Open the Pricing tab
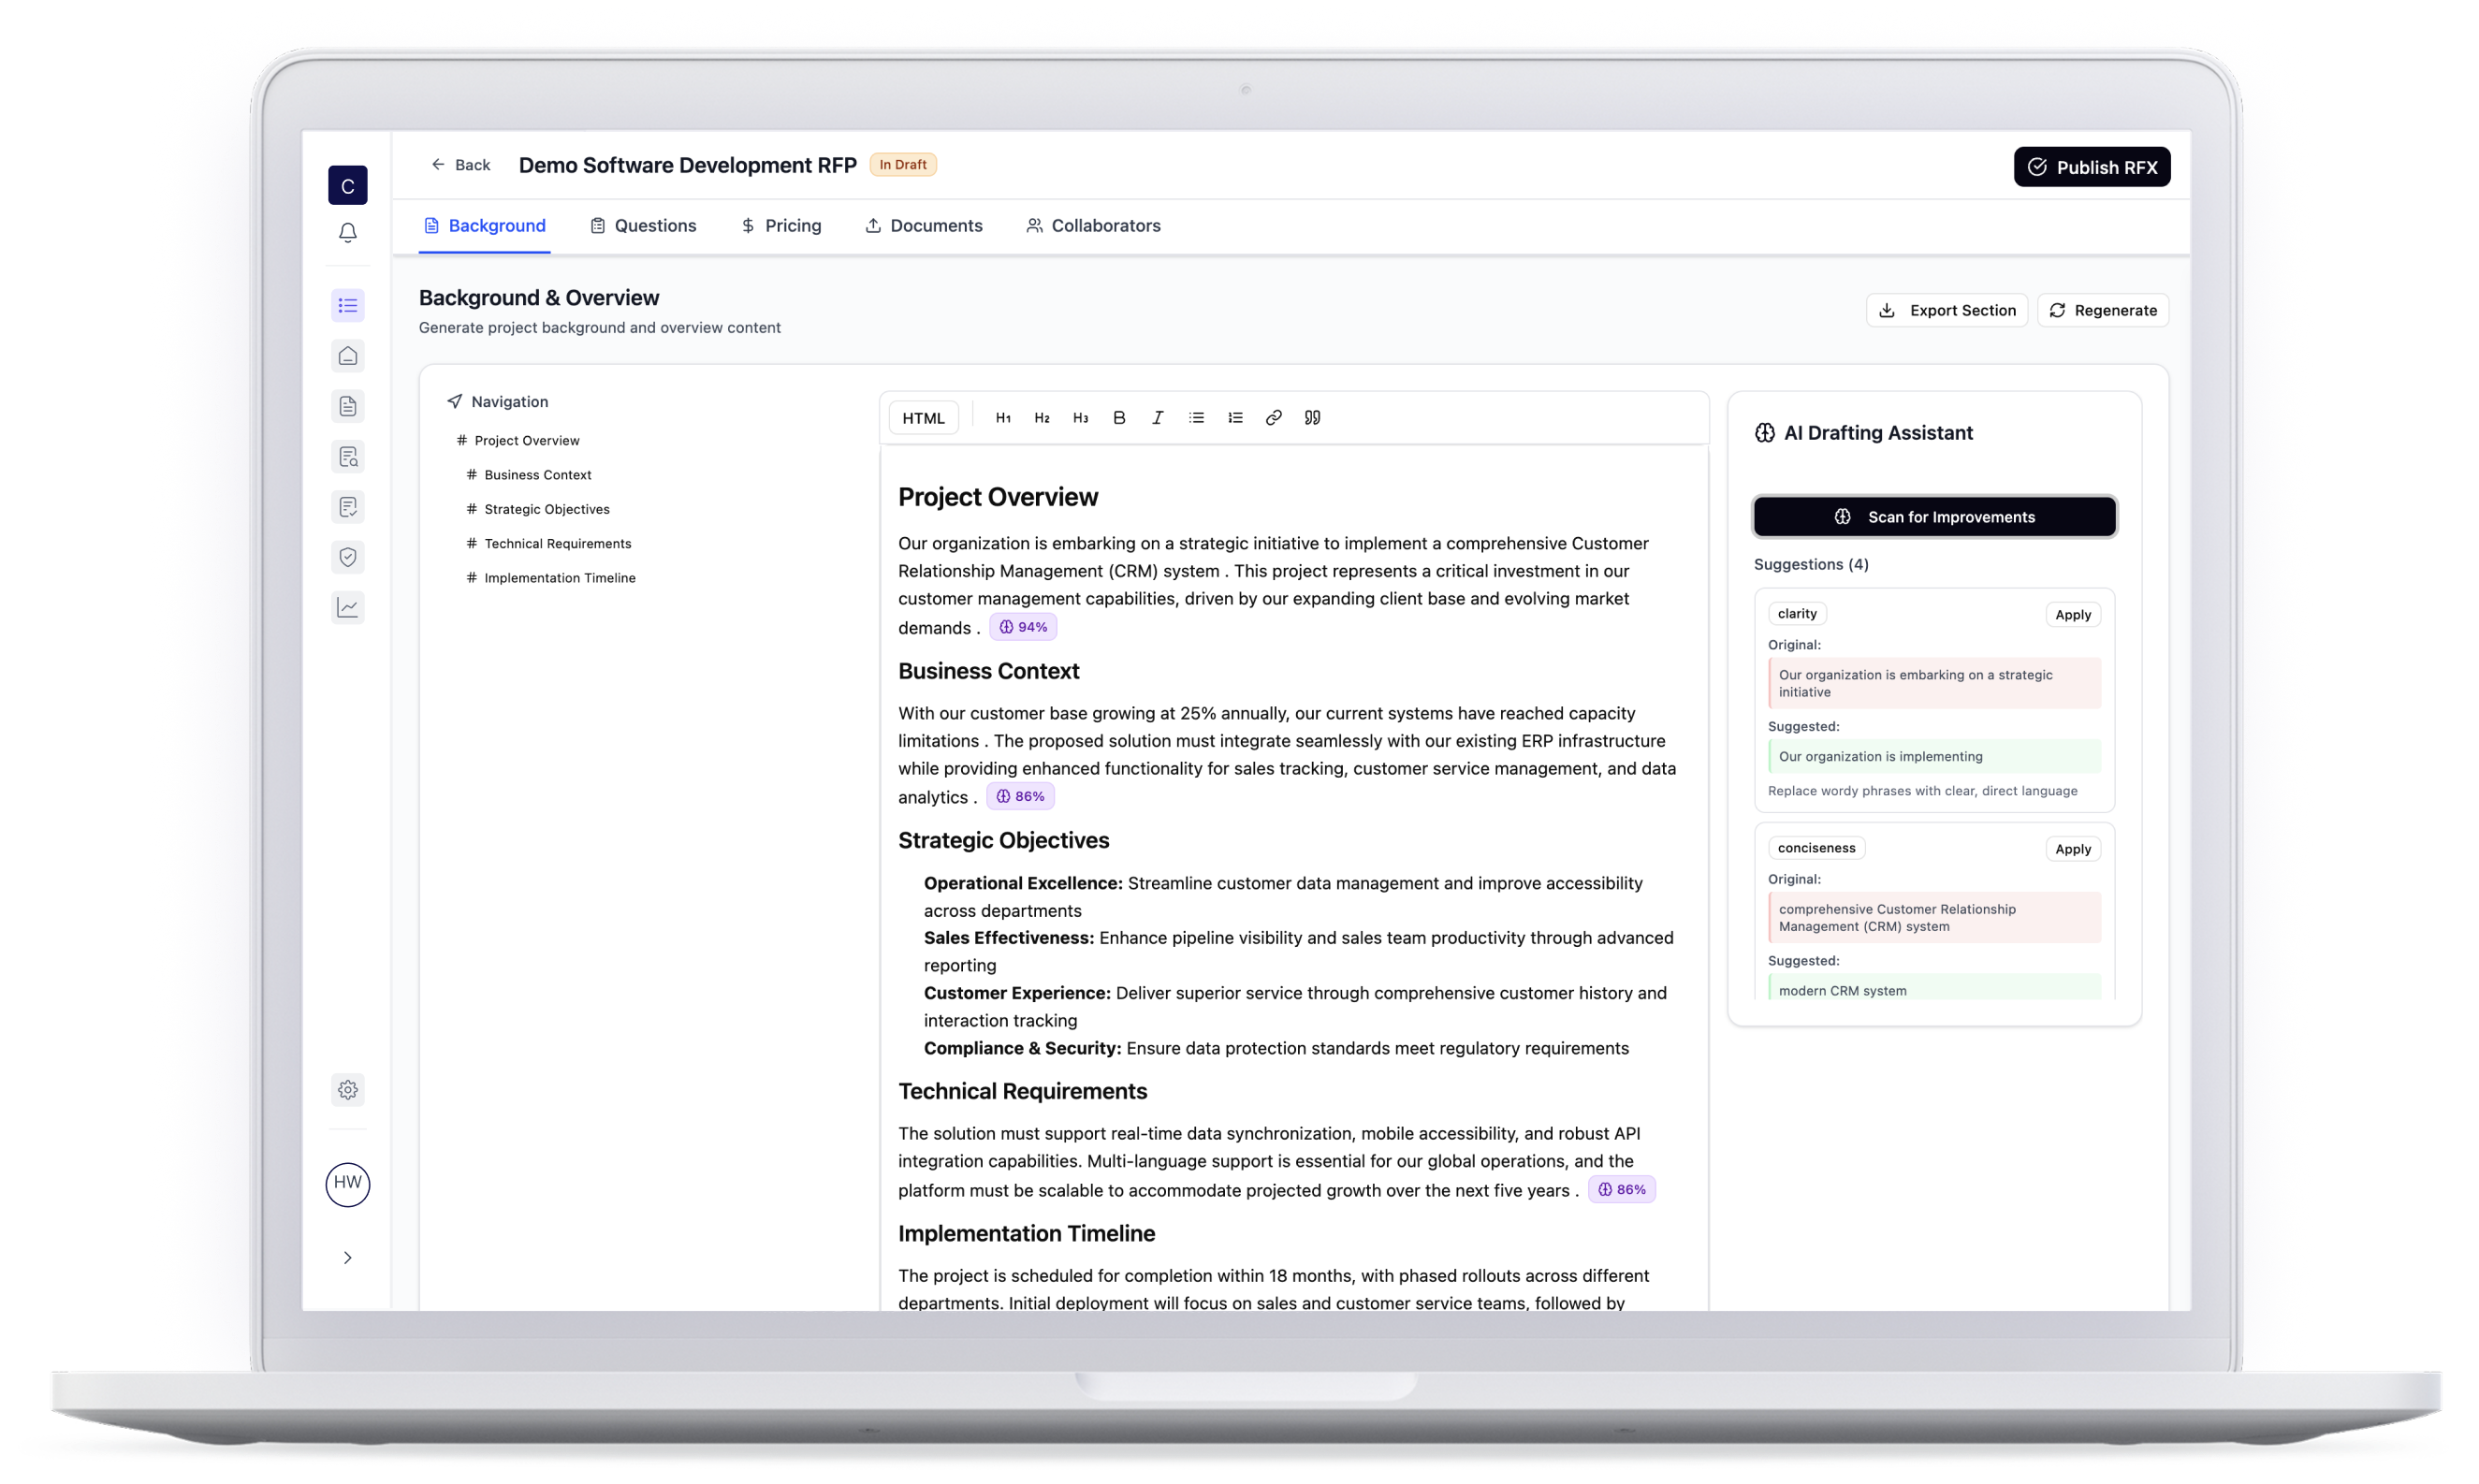Image resolution: width=2479 pixels, height=1484 pixels. coord(781,226)
